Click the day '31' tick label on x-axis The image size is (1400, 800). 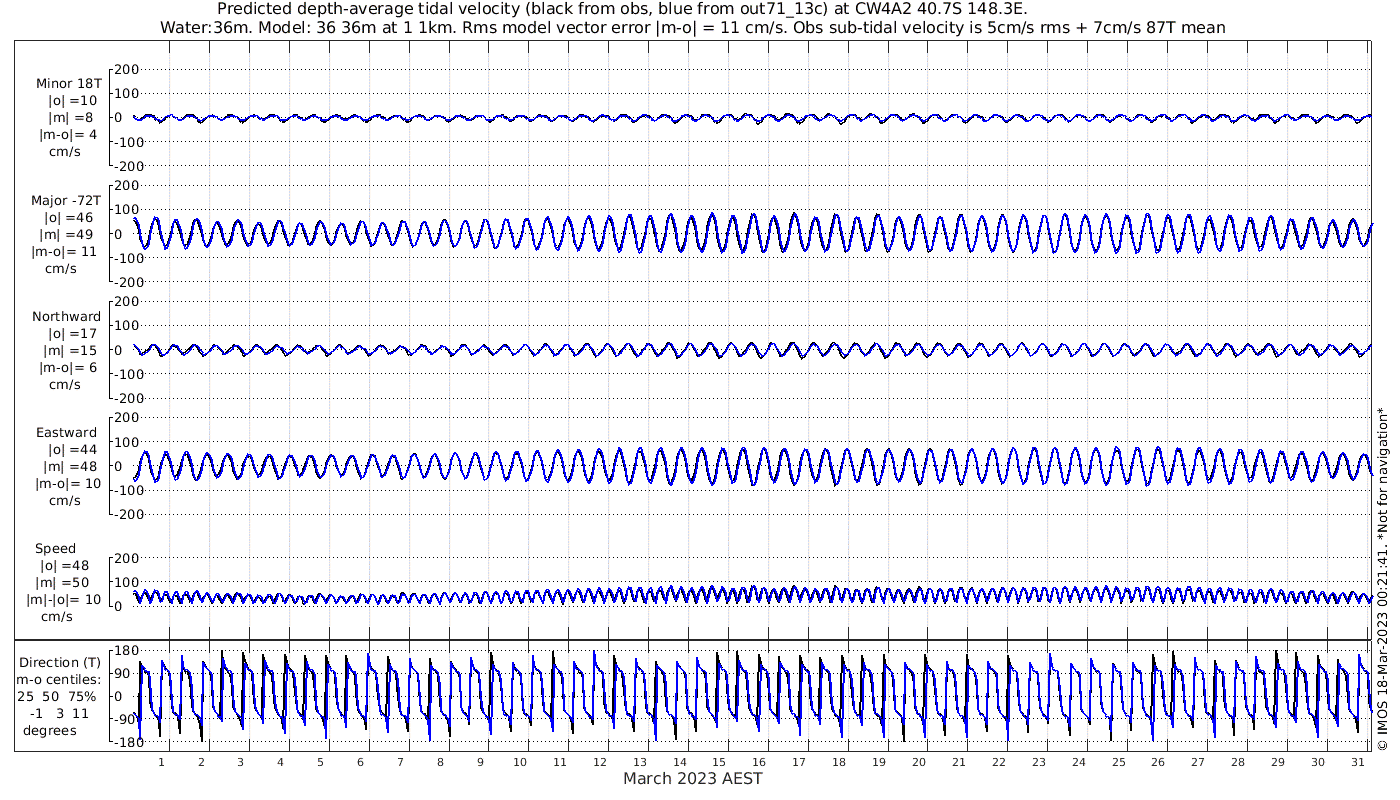point(1358,762)
